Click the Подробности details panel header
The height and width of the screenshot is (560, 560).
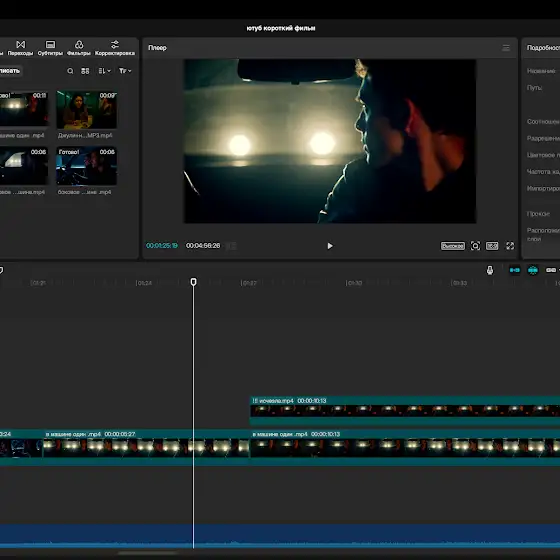[542, 48]
